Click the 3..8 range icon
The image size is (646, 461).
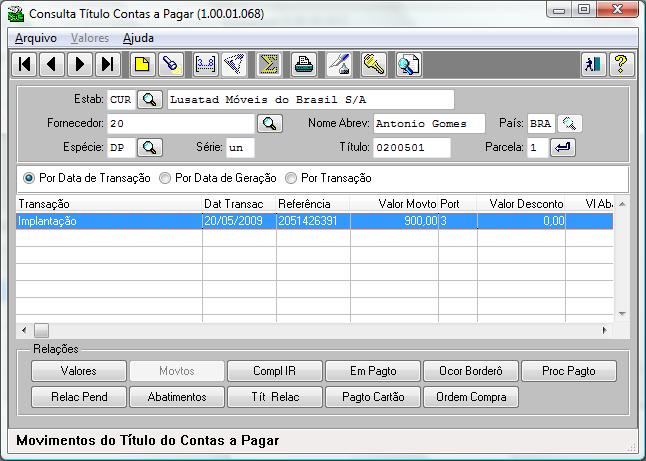click(x=206, y=64)
